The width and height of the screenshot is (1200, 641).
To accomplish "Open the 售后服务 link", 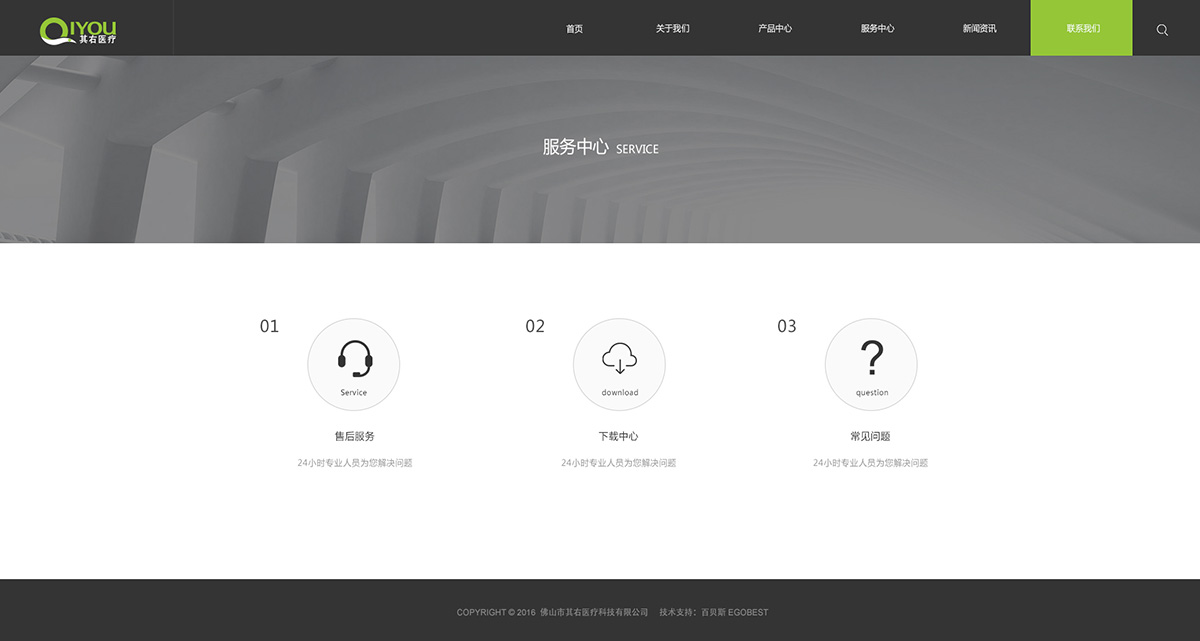I will [x=354, y=437].
